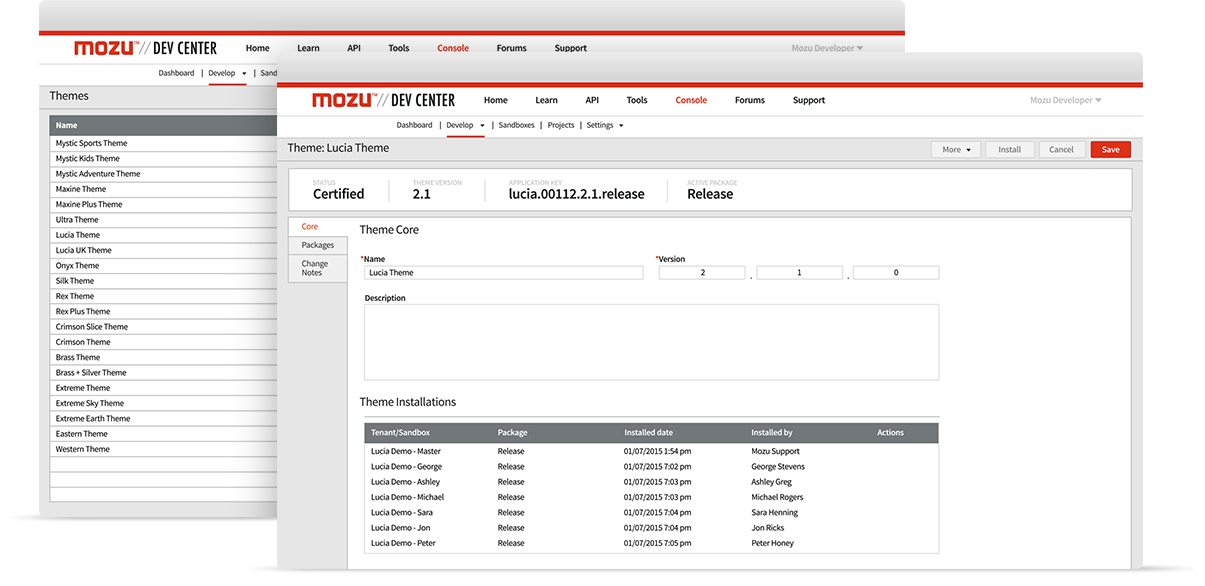Expand Mozu Developer account dropdown in front window
1205x586 pixels.
tap(1066, 100)
